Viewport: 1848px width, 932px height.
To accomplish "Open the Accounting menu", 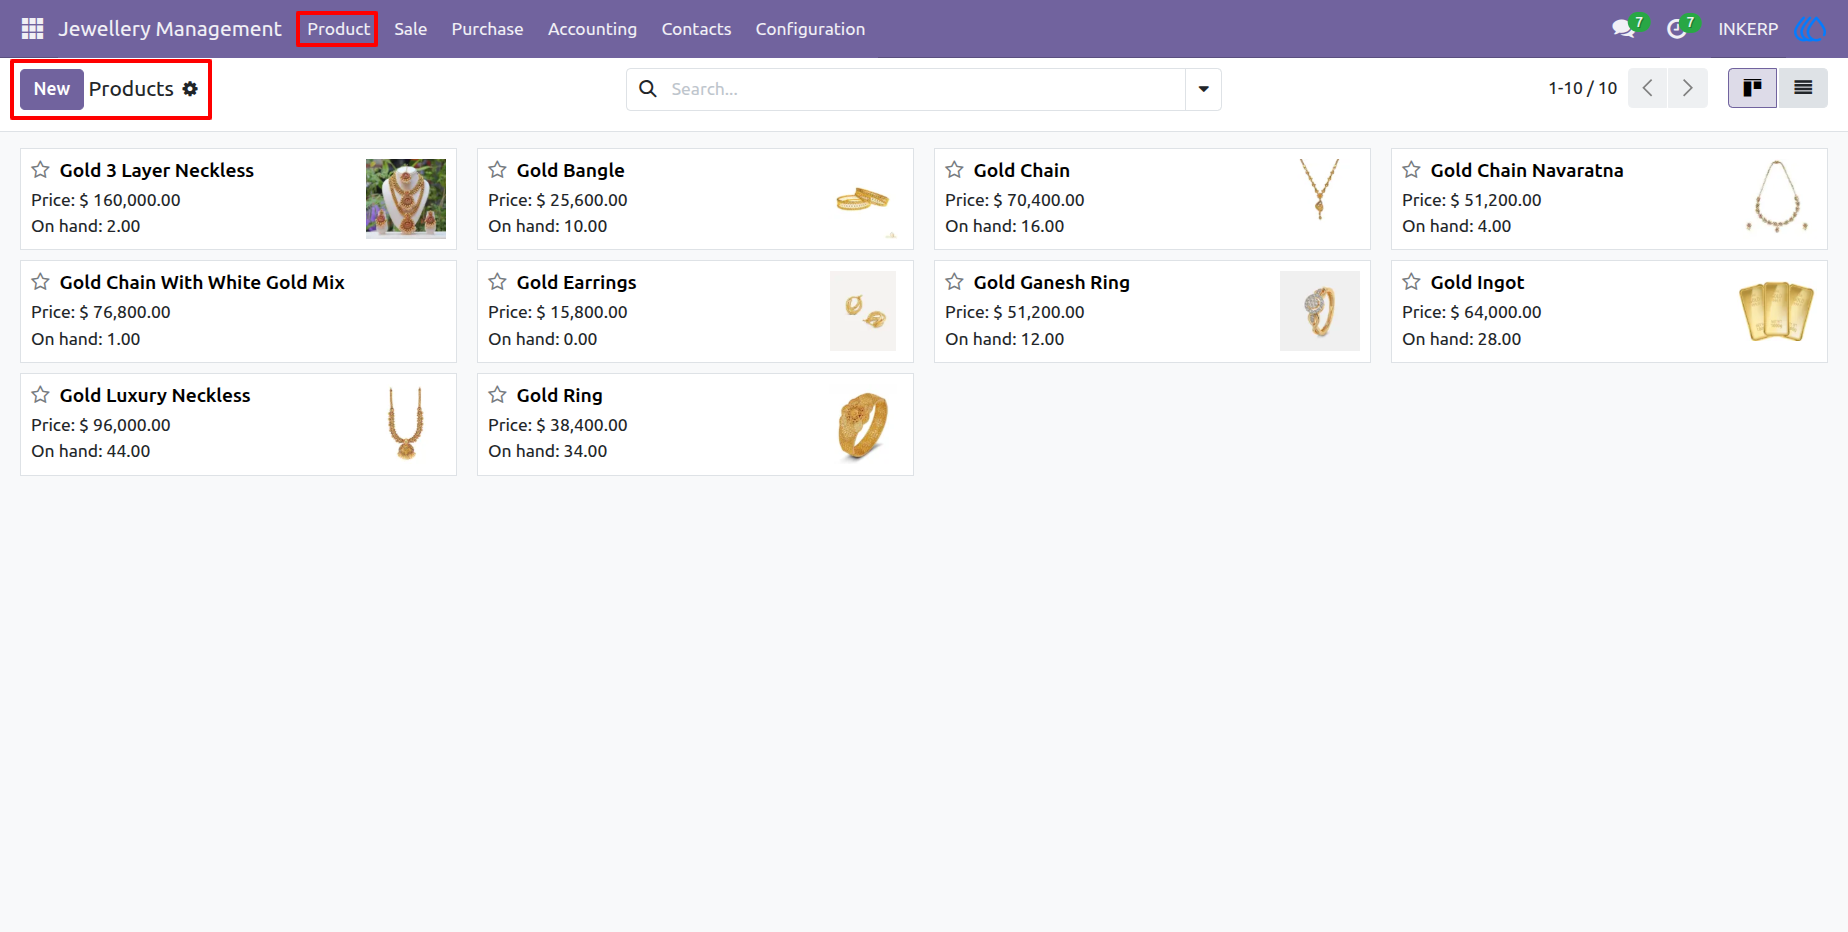I will pyautogui.click(x=592, y=29).
